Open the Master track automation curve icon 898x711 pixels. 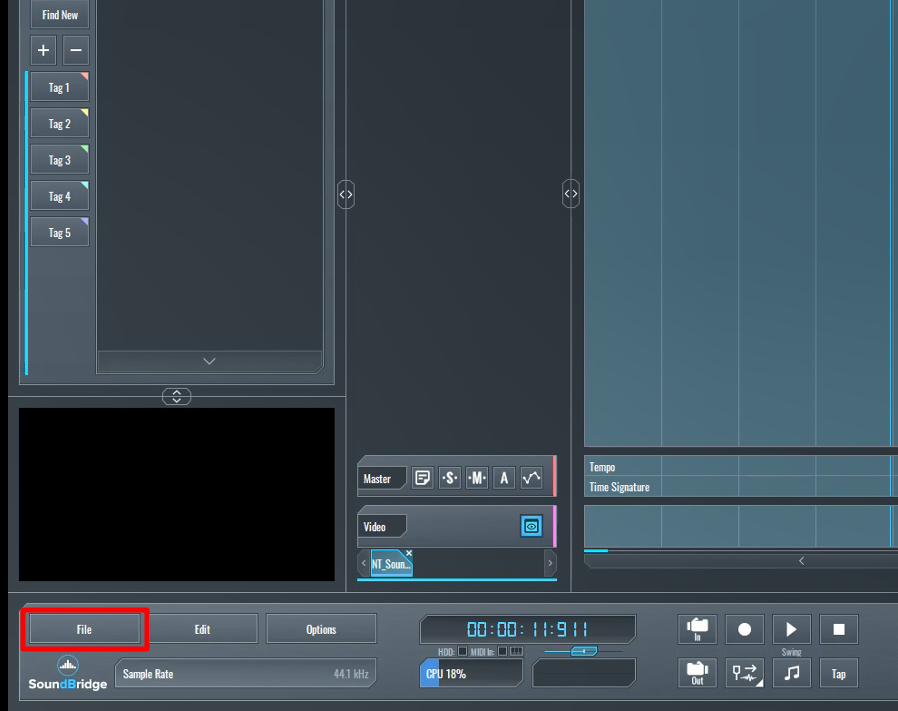[x=531, y=478]
